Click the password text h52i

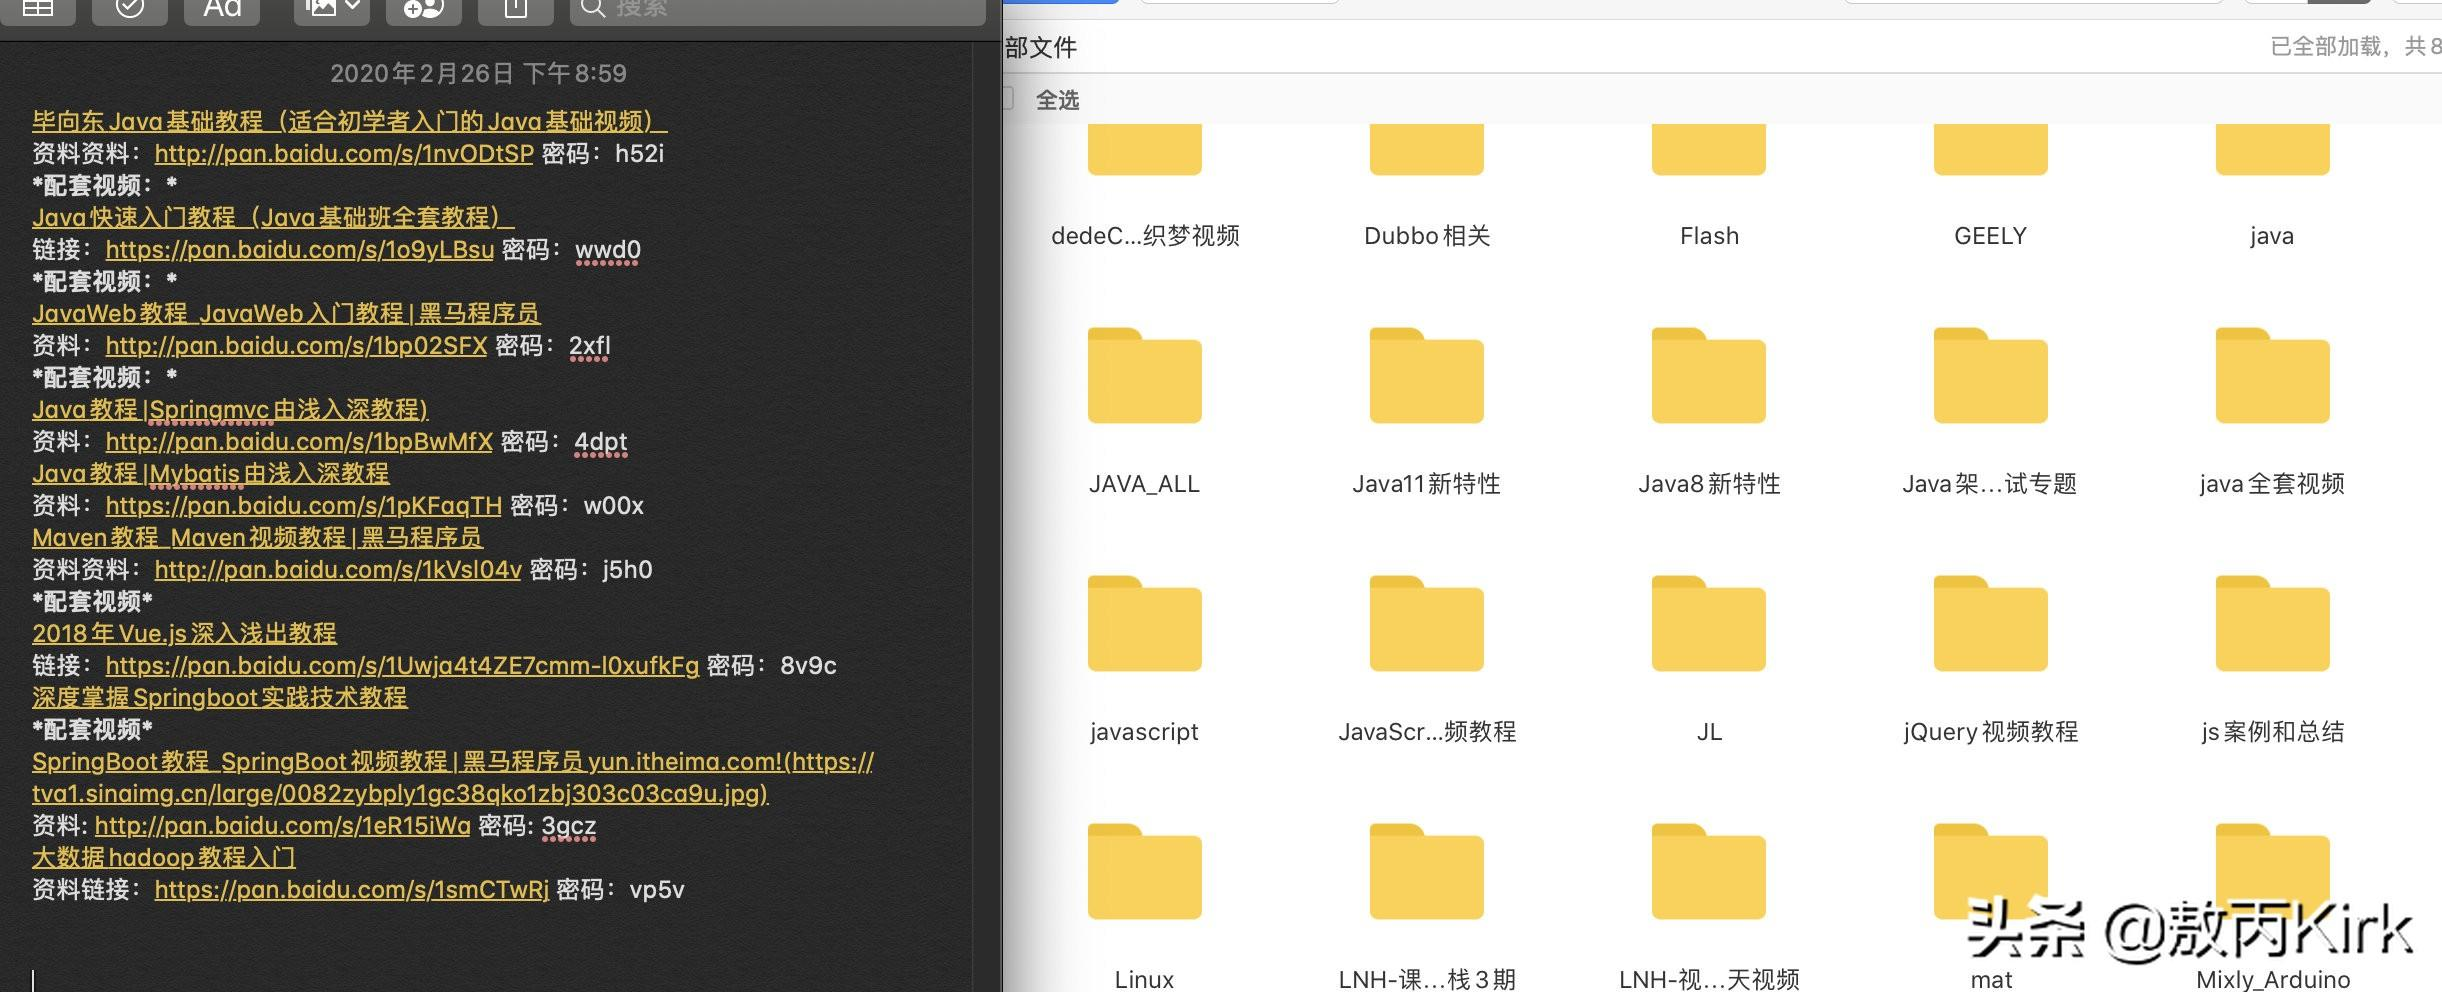[x=639, y=154]
